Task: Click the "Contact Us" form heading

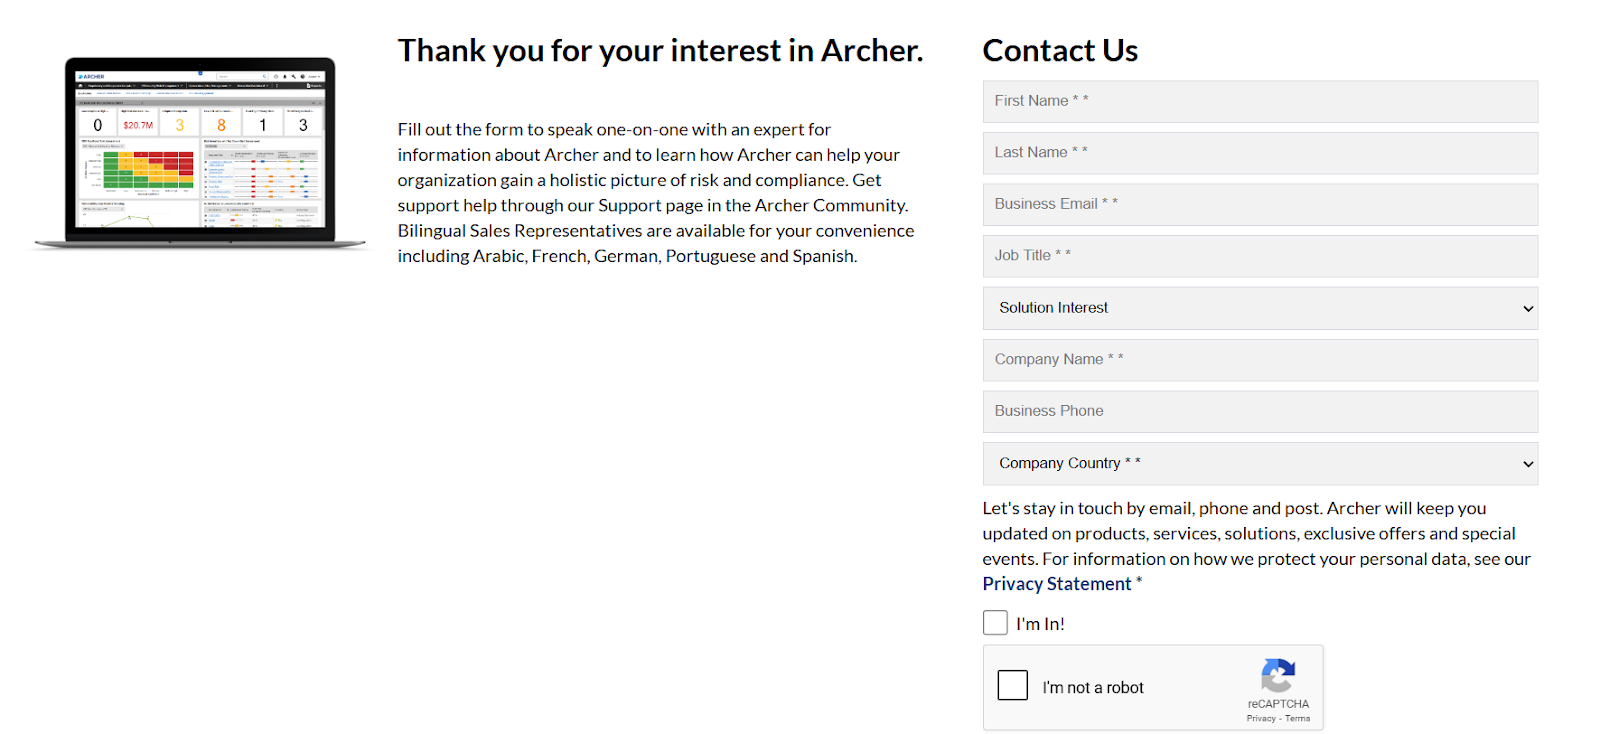Action: (1060, 50)
